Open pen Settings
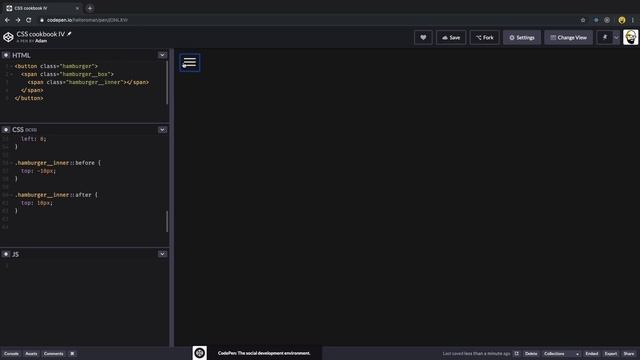Viewport: 640px width, 360px height. tap(522, 38)
